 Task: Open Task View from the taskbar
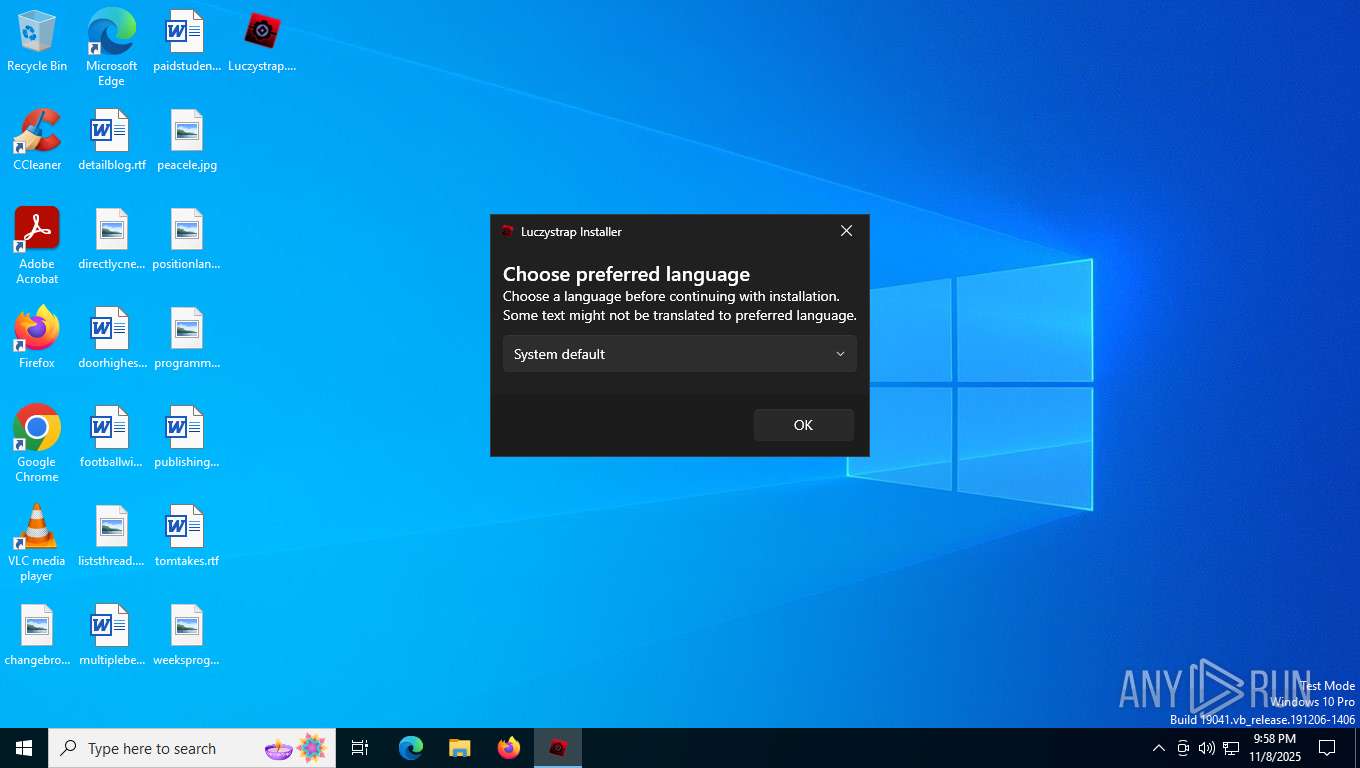[360, 748]
